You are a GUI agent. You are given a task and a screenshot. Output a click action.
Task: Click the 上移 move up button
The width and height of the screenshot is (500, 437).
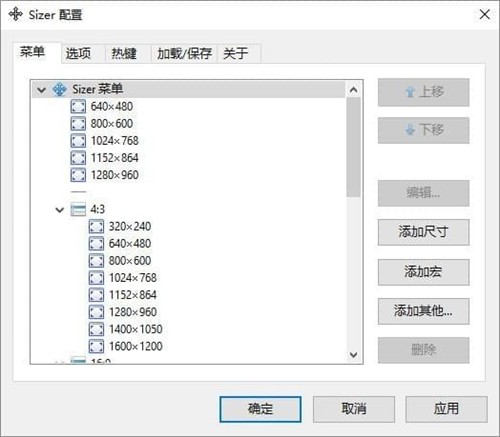tap(423, 92)
